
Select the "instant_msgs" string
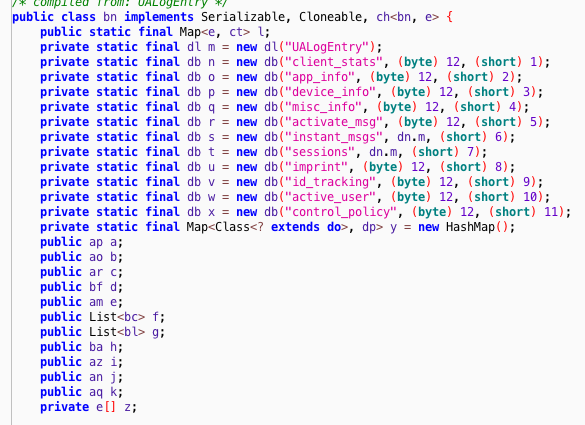tap(334, 137)
